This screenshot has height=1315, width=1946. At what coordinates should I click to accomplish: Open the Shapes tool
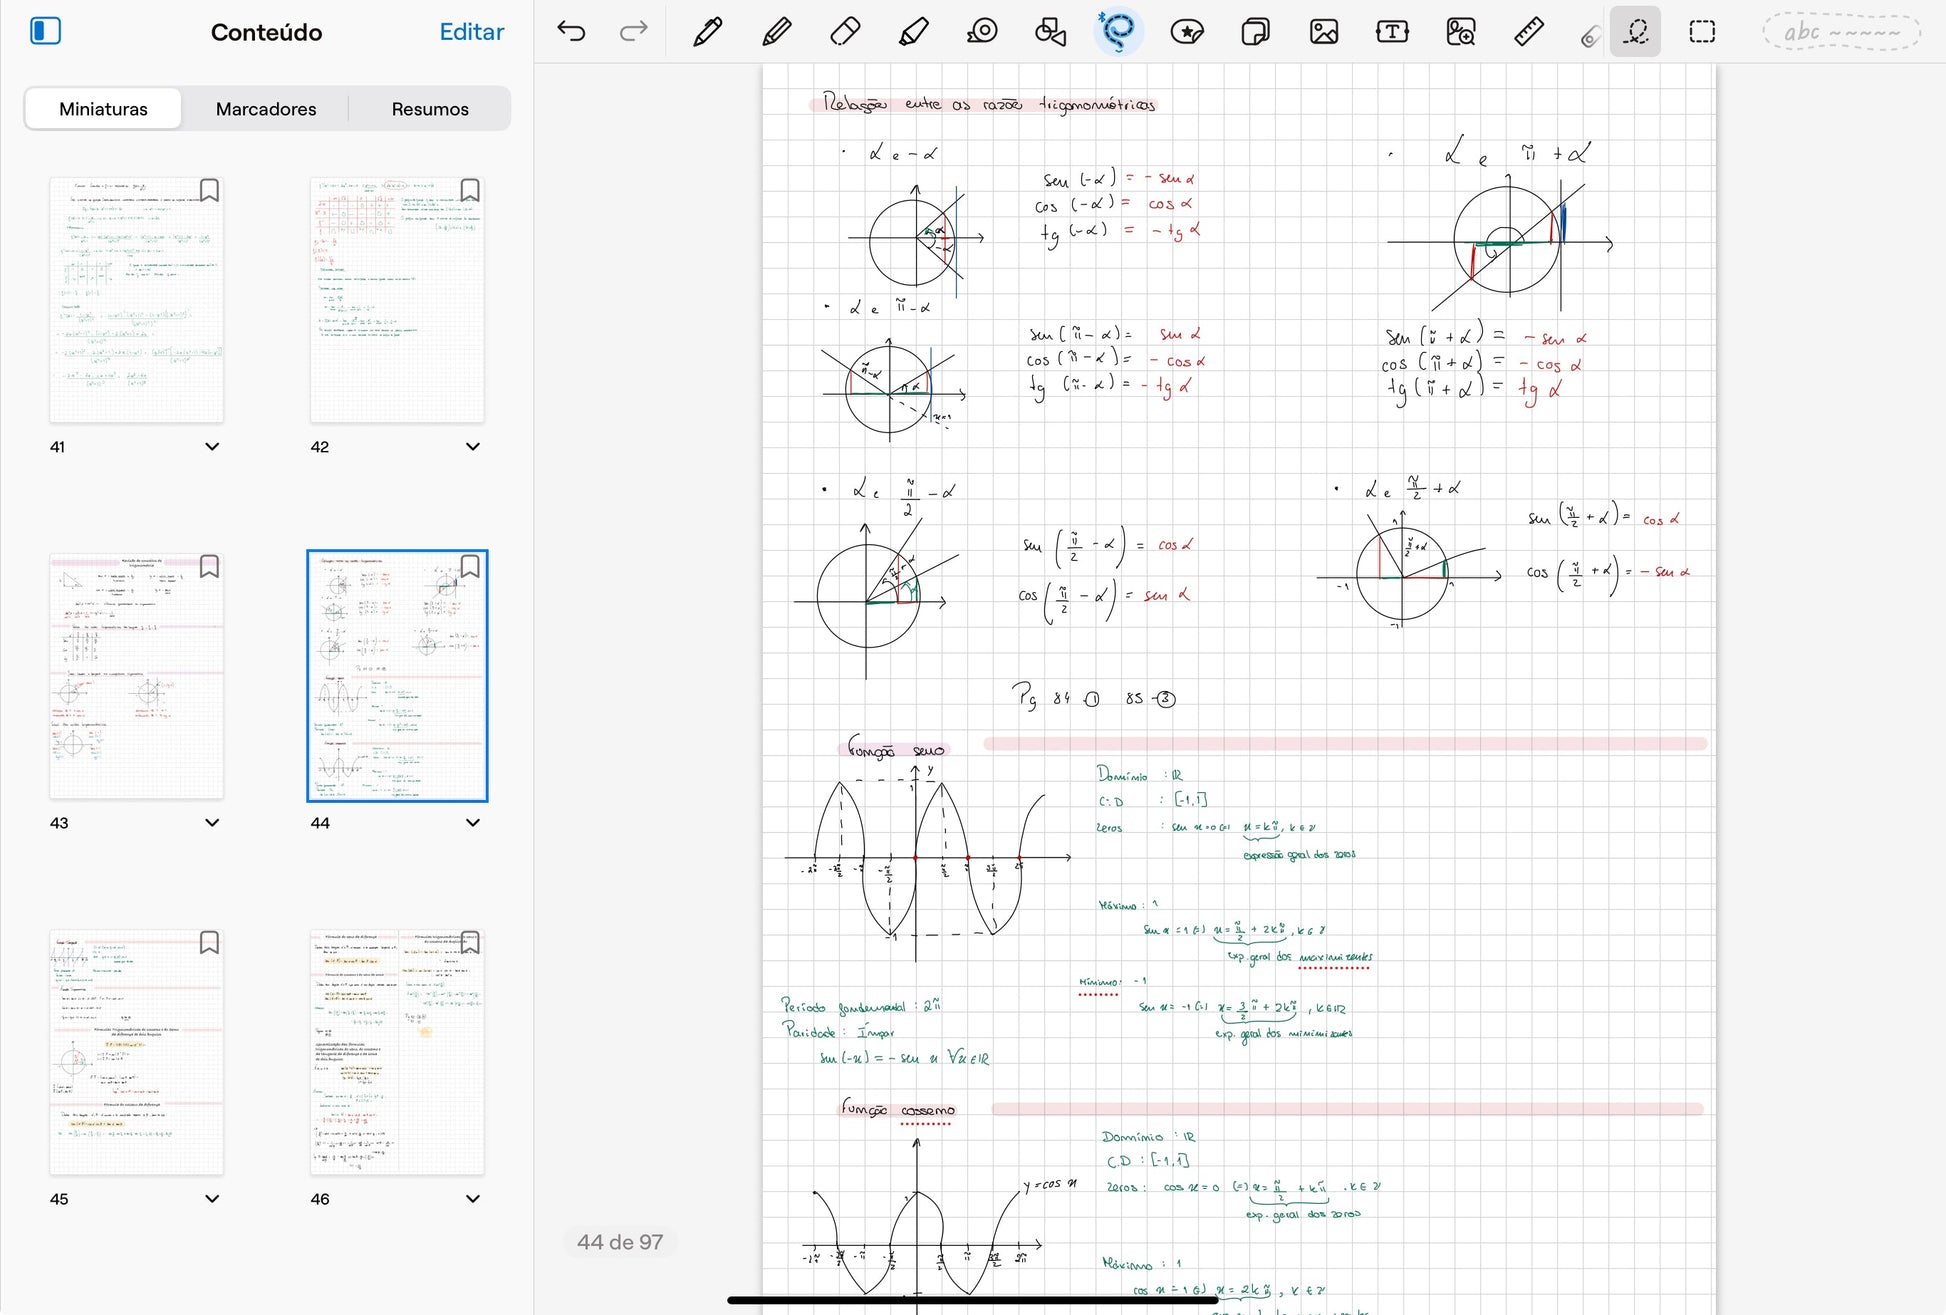click(x=1050, y=32)
